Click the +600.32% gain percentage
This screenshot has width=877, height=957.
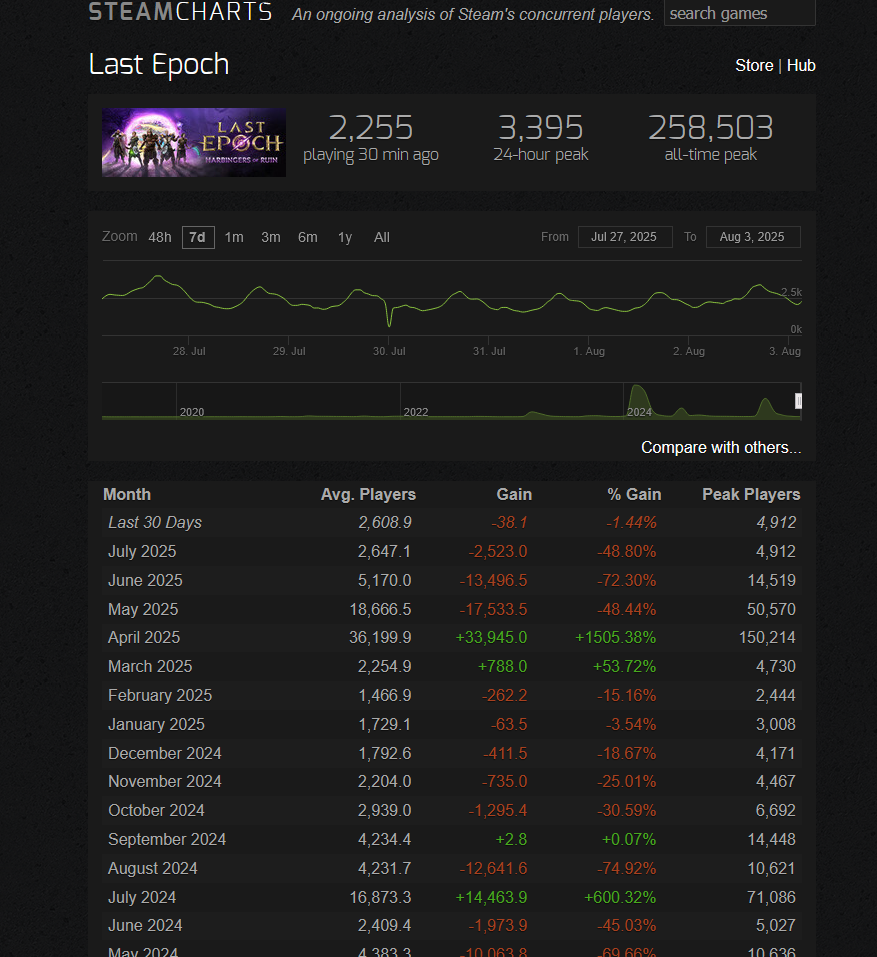pyautogui.click(x=620, y=897)
